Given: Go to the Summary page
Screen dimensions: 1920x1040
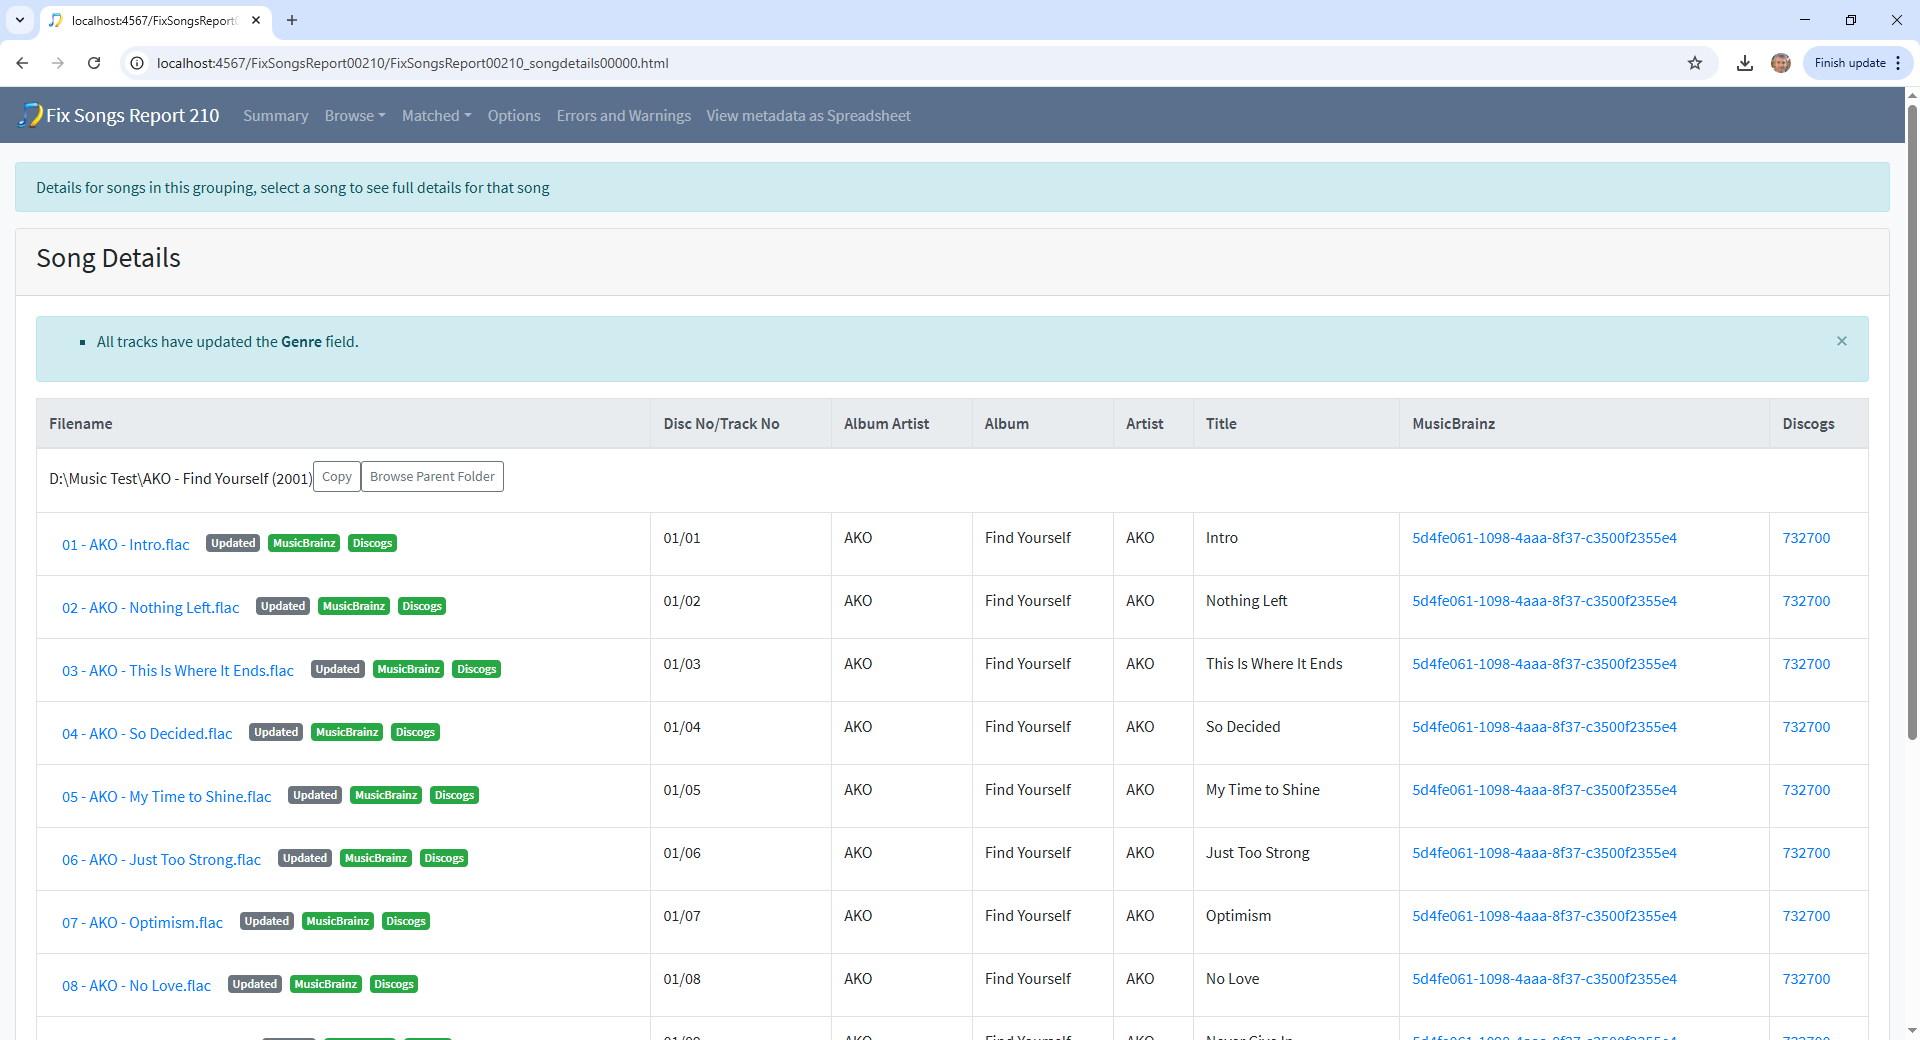Looking at the screenshot, I should (275, 116).
